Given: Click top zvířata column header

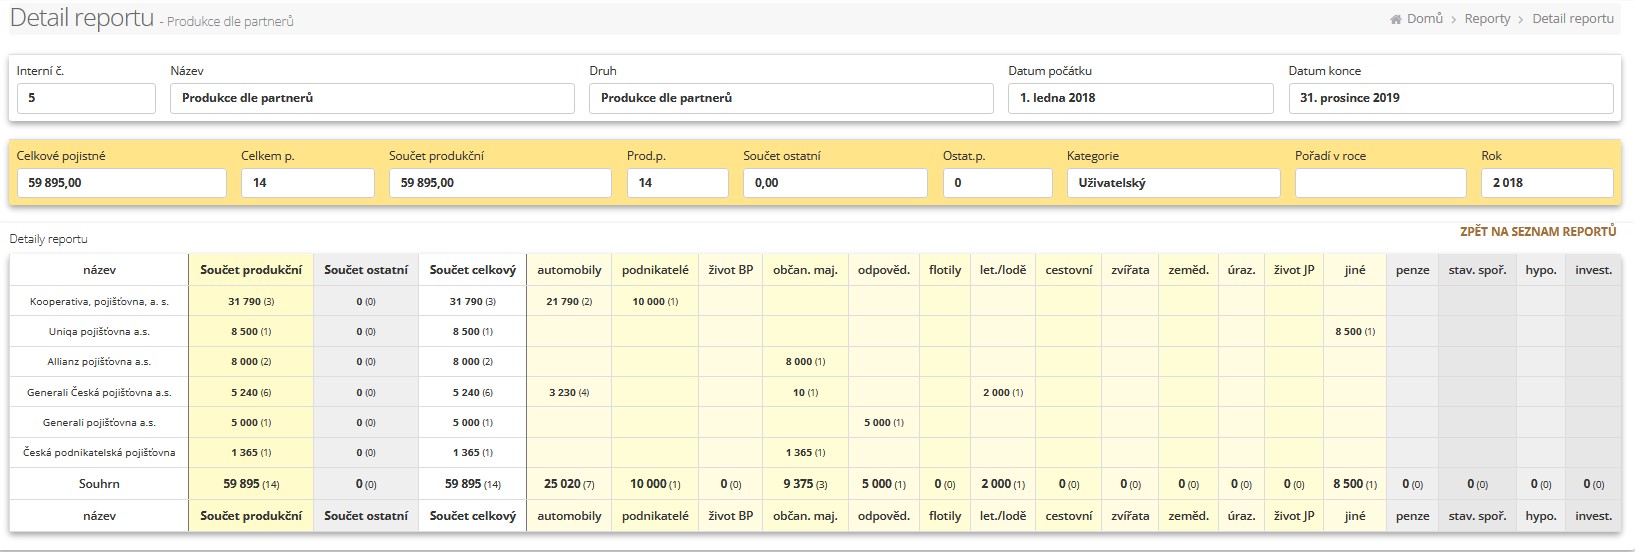Looking at the screenshot, I should (x=1131, y=270).
